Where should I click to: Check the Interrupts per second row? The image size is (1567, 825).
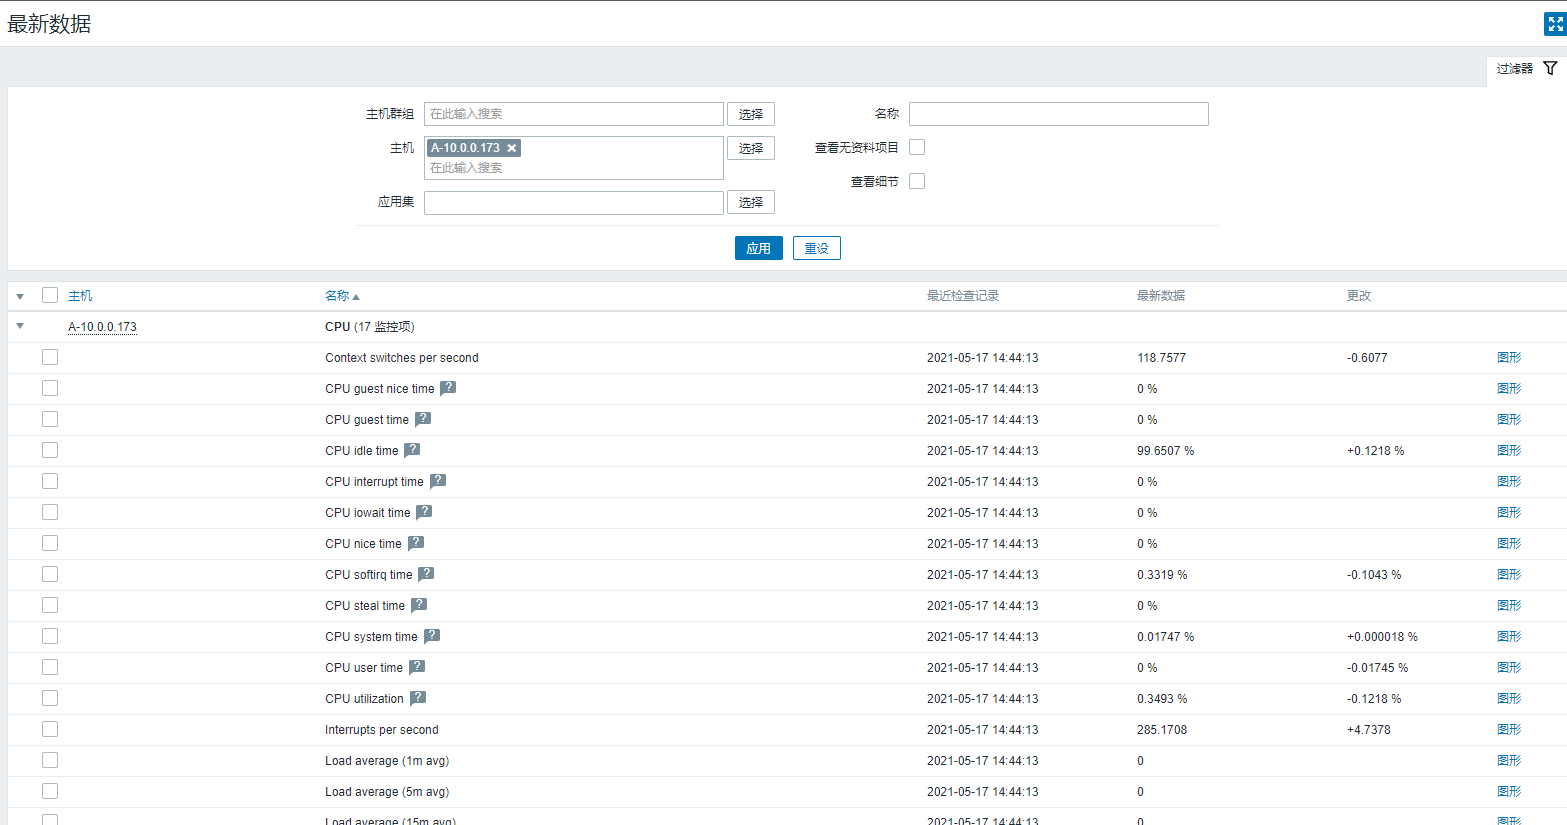(50, 729)
